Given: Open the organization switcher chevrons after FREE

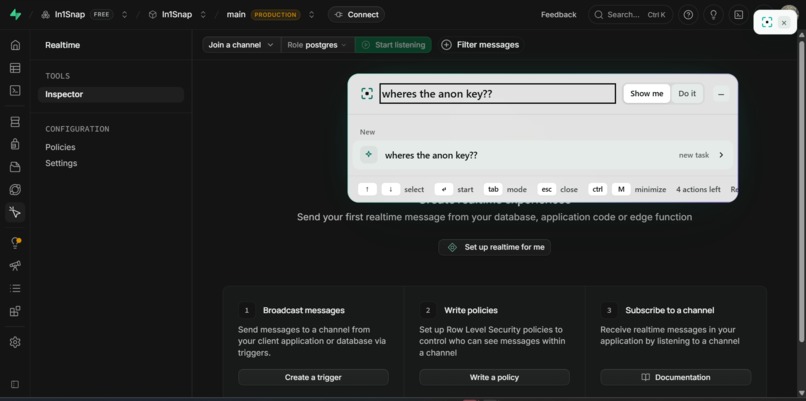Looking at the screenshot, I should (x=124, y=15).
